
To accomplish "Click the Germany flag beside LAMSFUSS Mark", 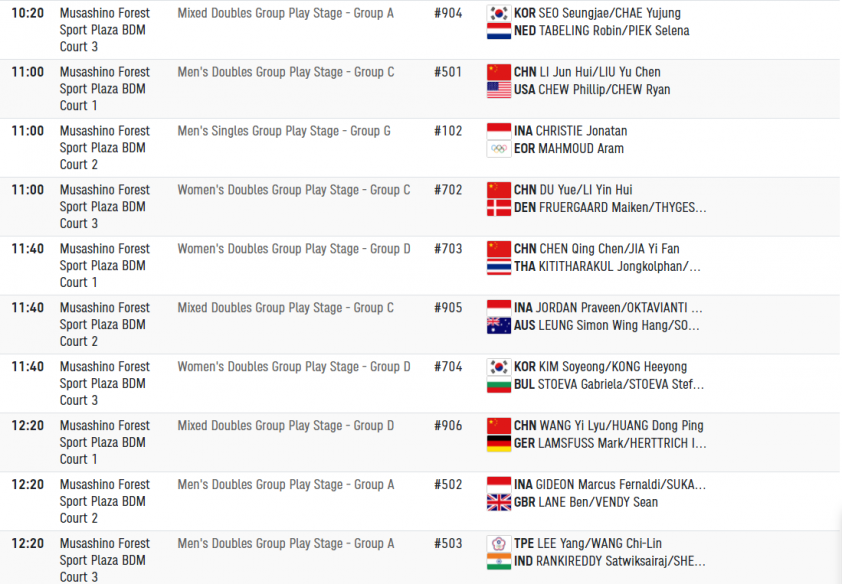I will tap(498, 443).
